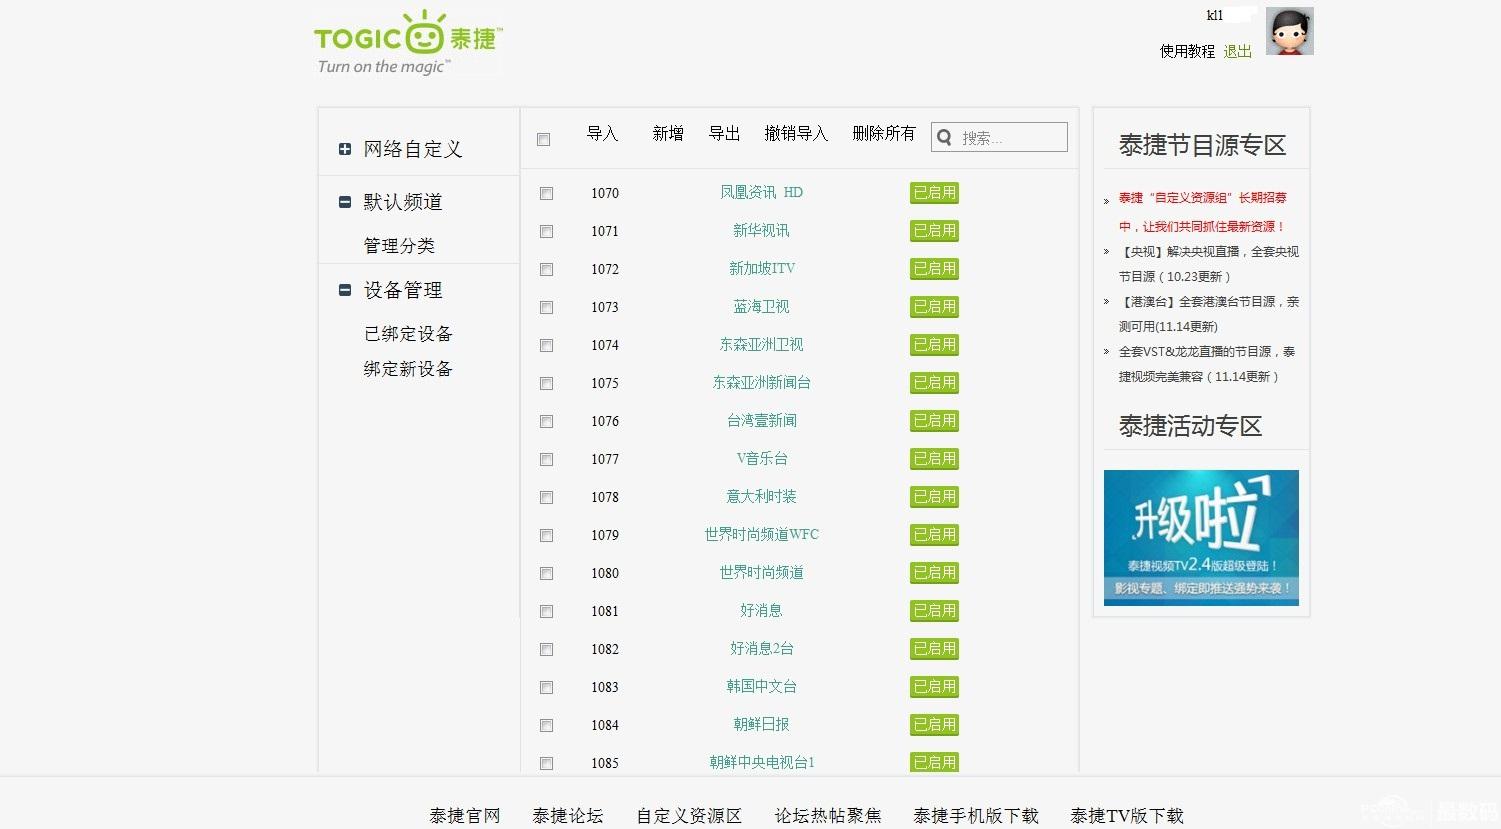Click channel number 1077
This screenshot has width=1501, height=829.
[x=605, y=459]
